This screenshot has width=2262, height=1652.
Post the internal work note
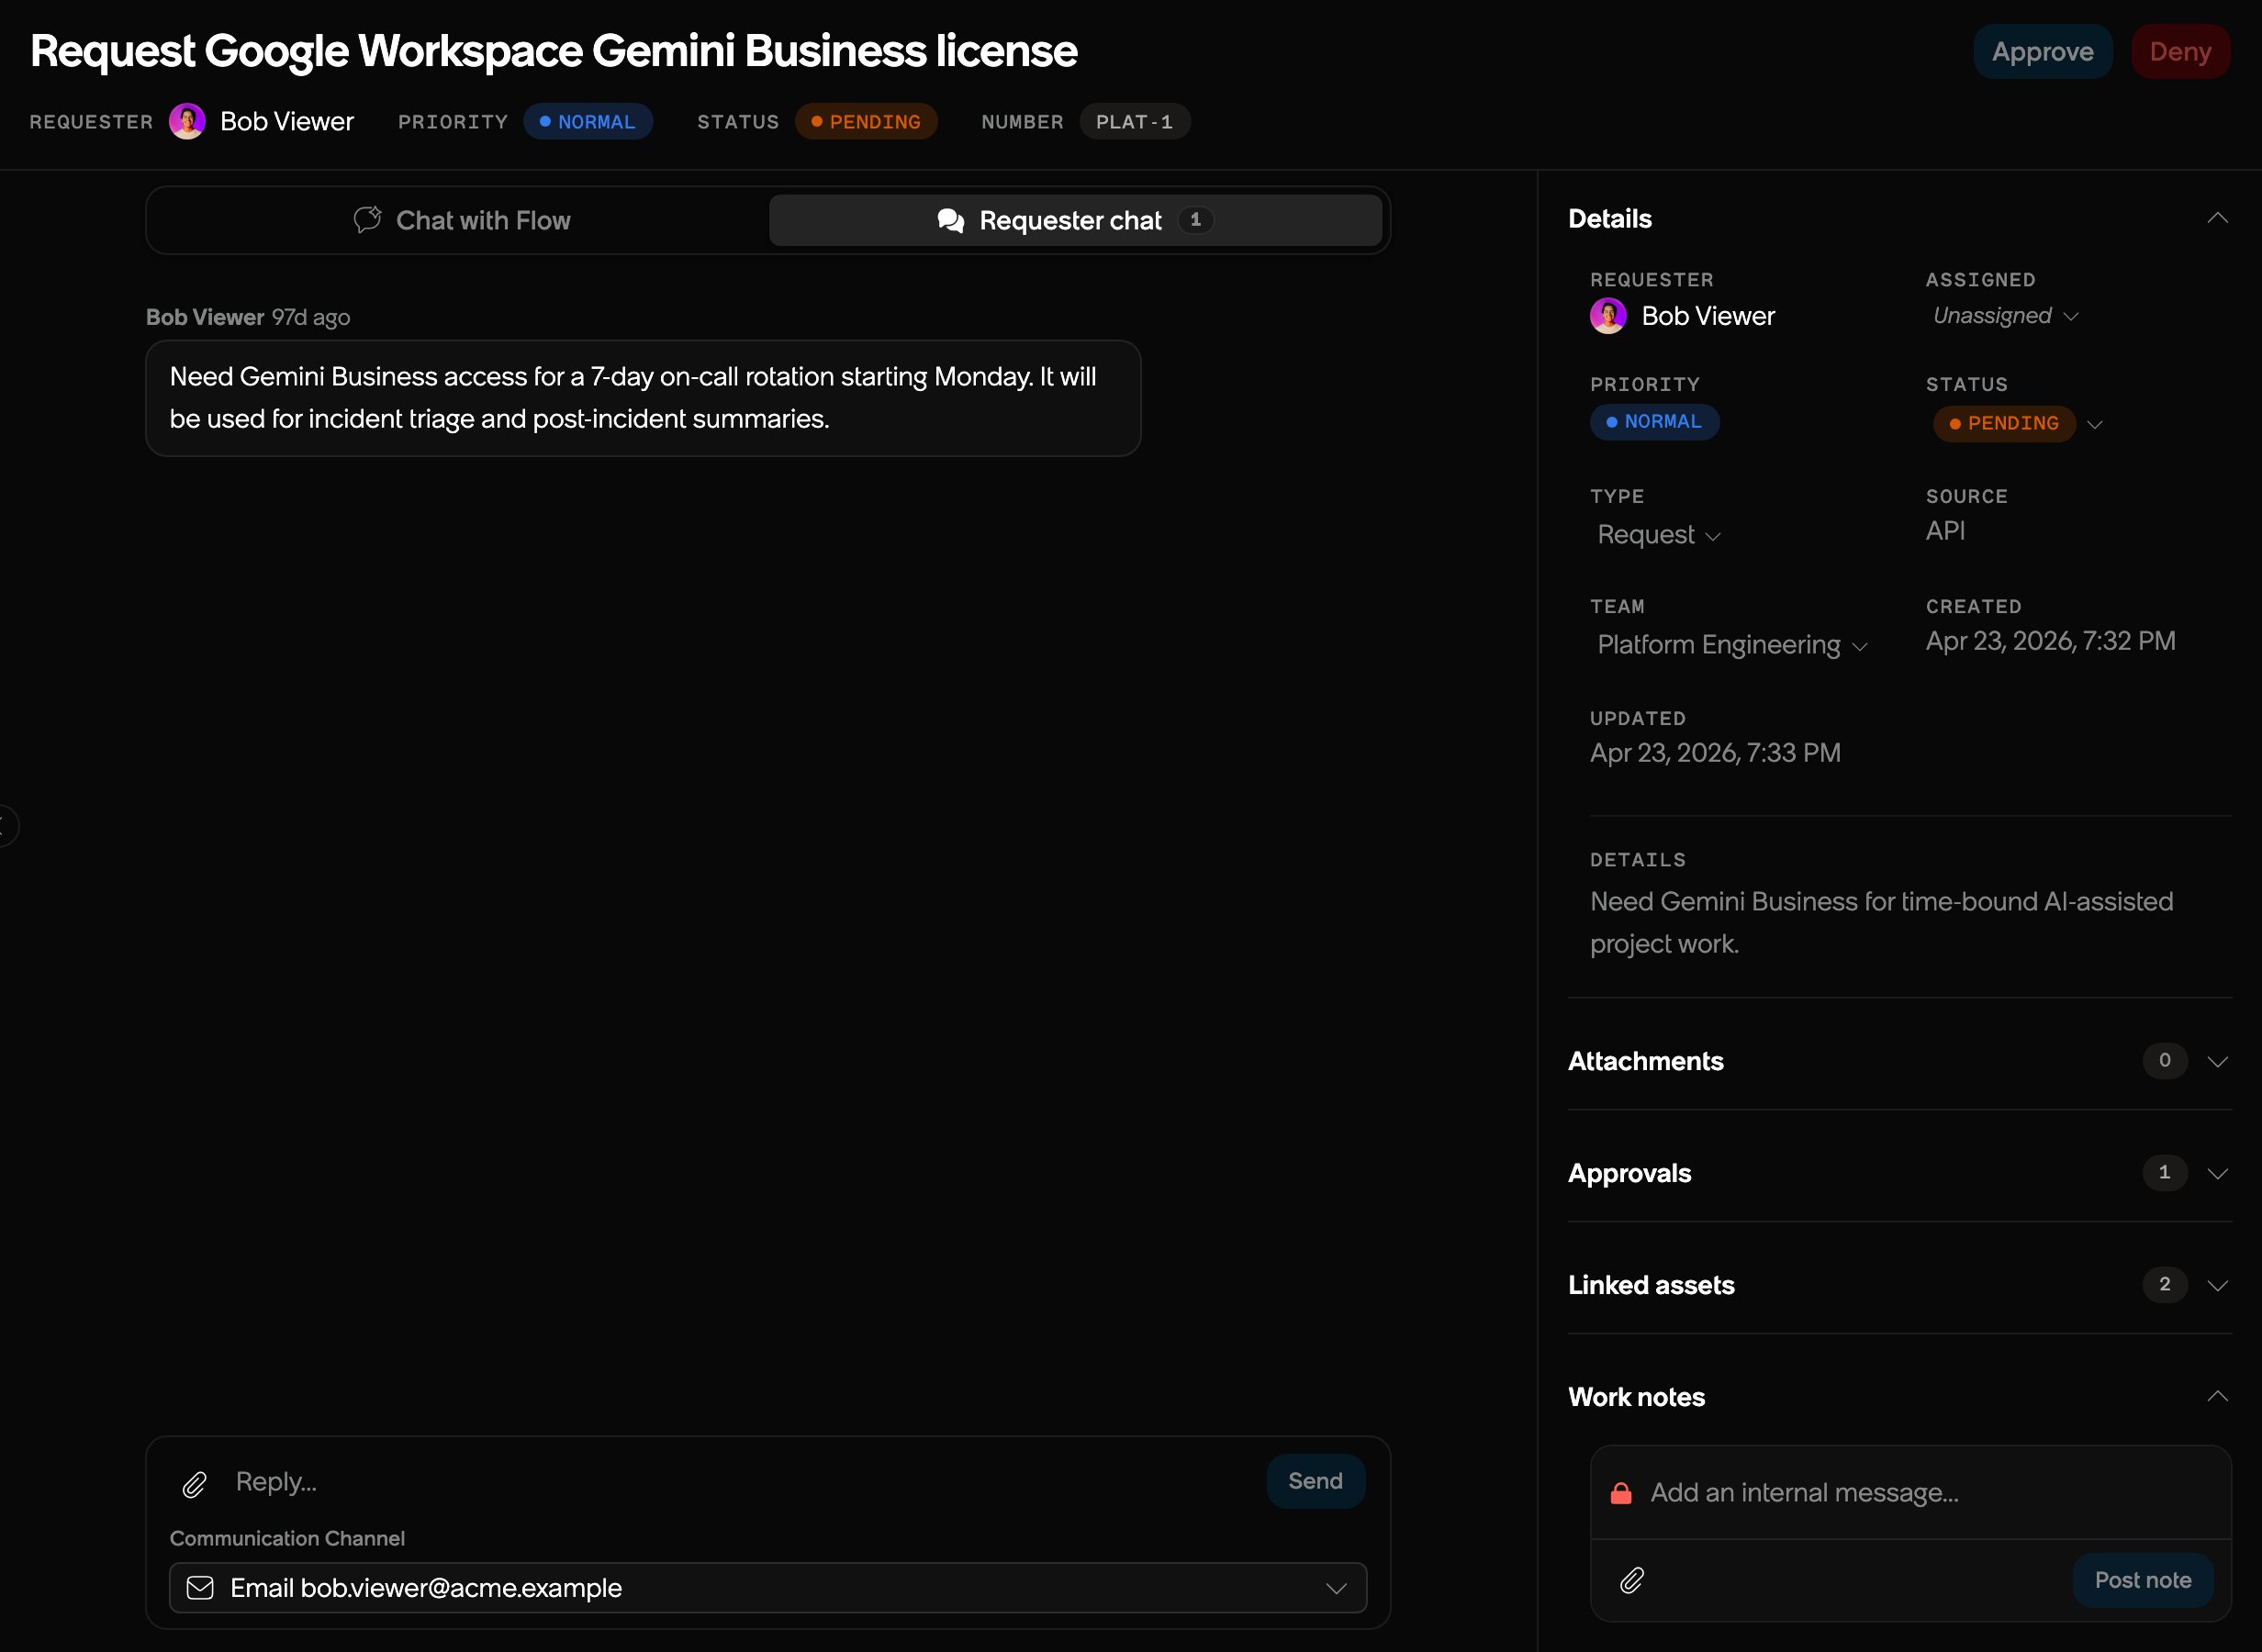(2142, 1580)
